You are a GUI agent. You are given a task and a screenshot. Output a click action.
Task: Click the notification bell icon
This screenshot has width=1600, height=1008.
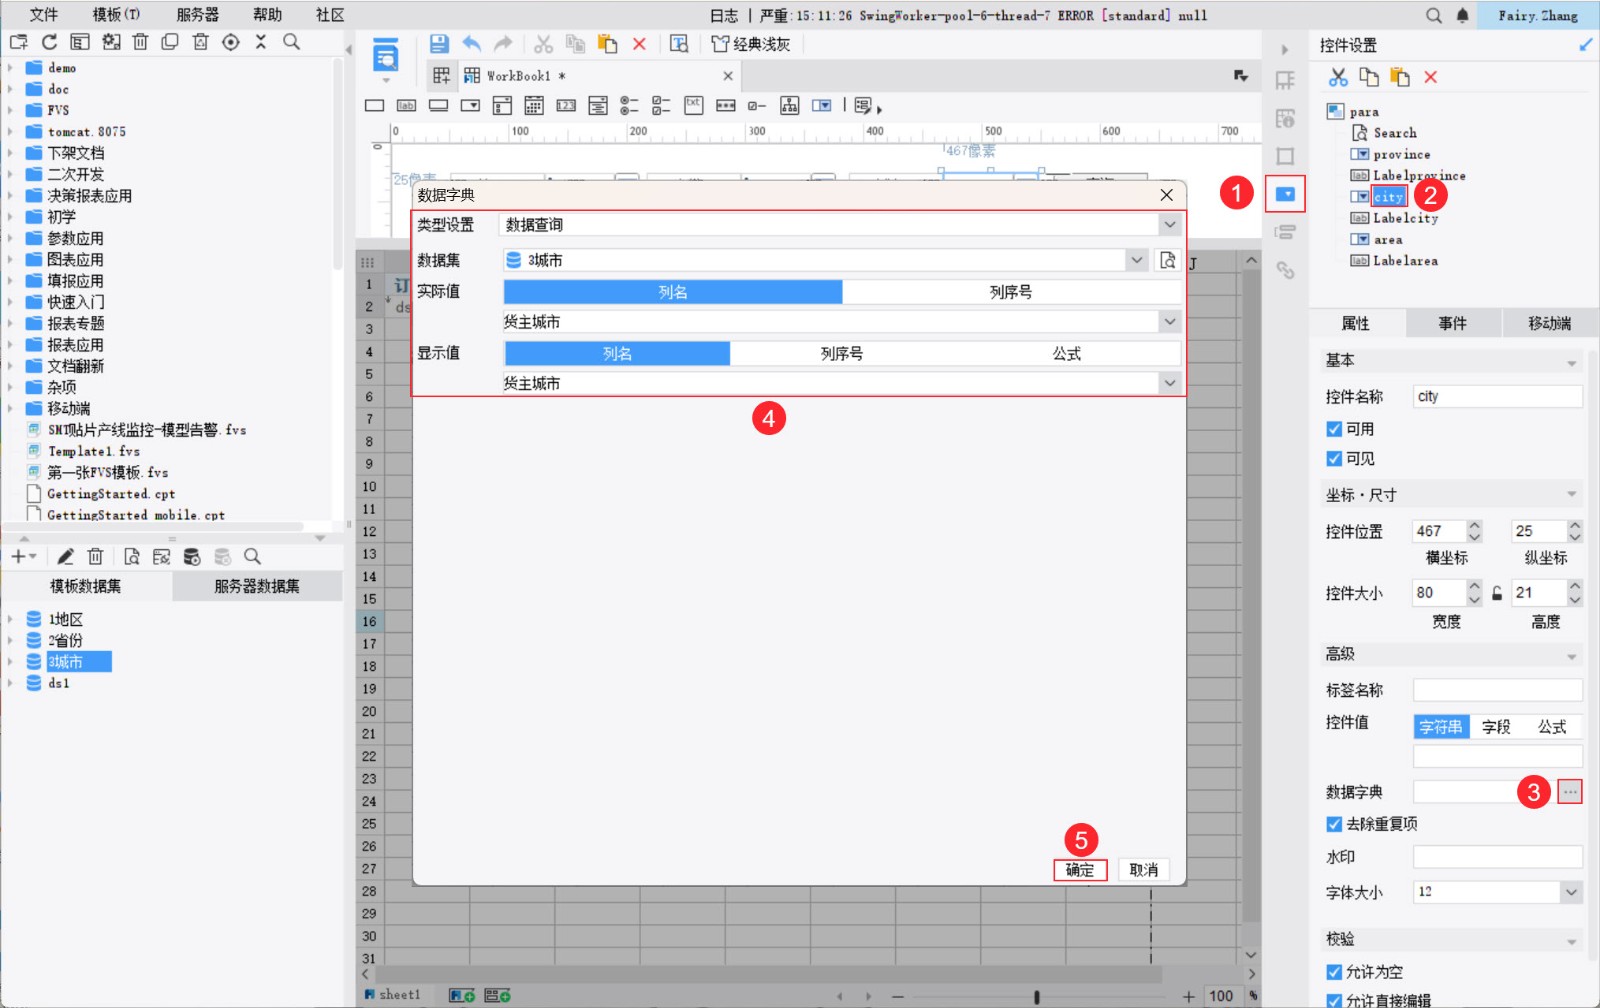tap(1463, 15)
